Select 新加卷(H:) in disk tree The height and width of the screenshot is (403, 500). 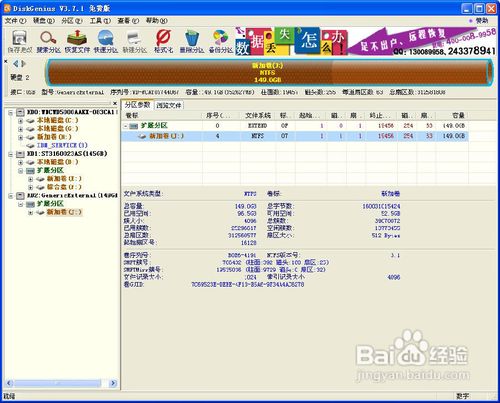[54, 137]
